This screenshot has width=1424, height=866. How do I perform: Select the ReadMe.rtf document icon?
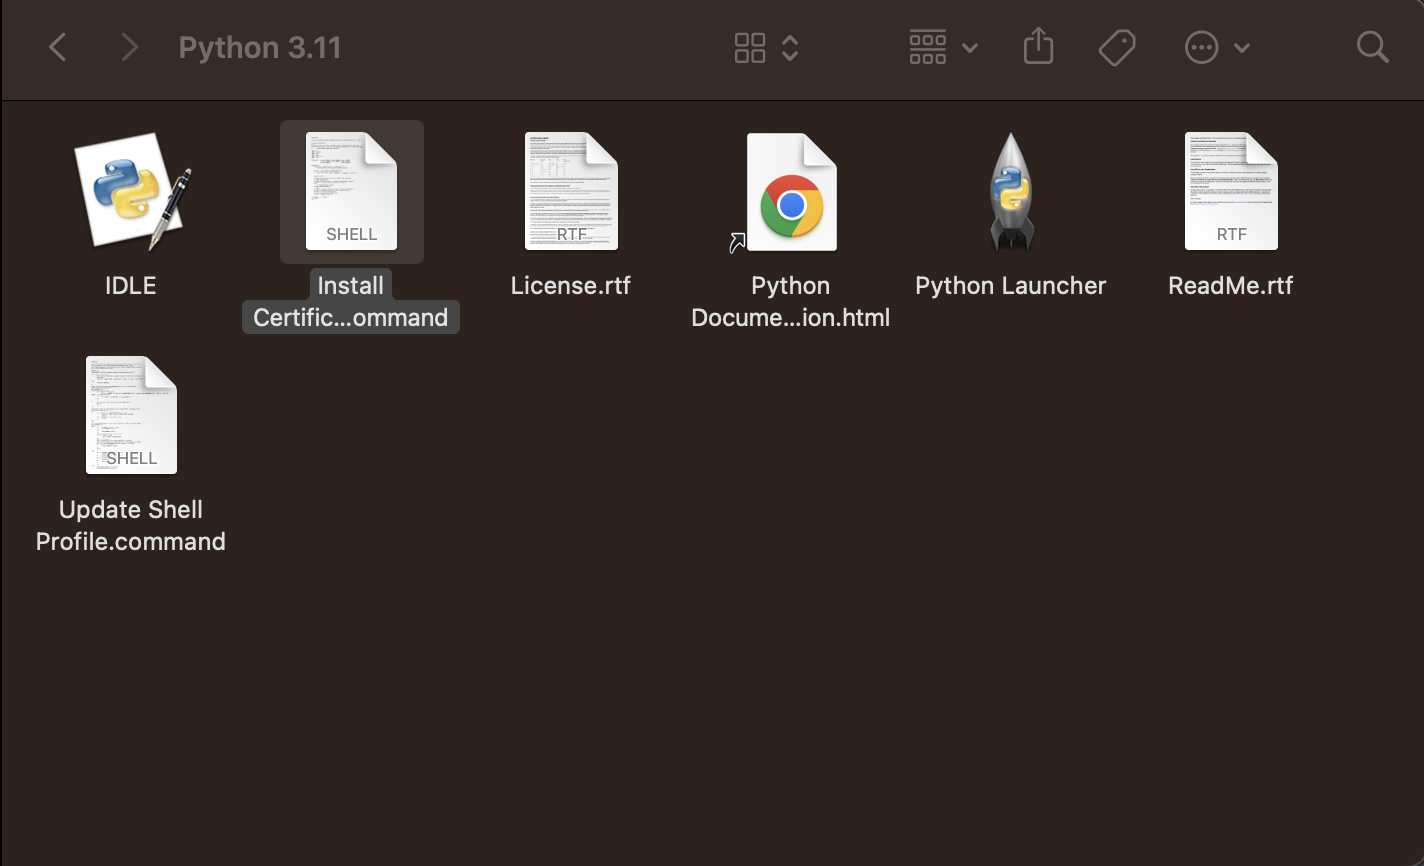pyautogui.click(x=1231, y=191)
